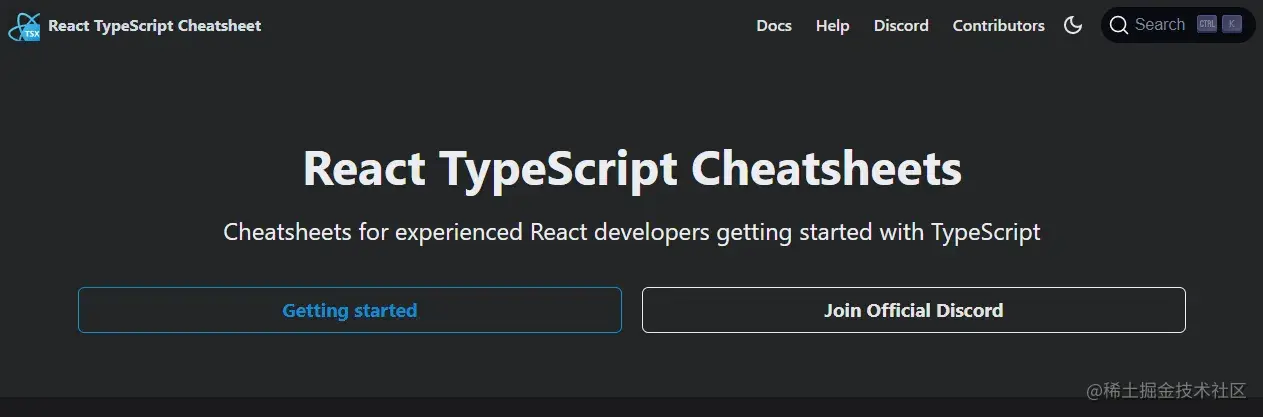Click the CTRL key hint badge

1207,25
